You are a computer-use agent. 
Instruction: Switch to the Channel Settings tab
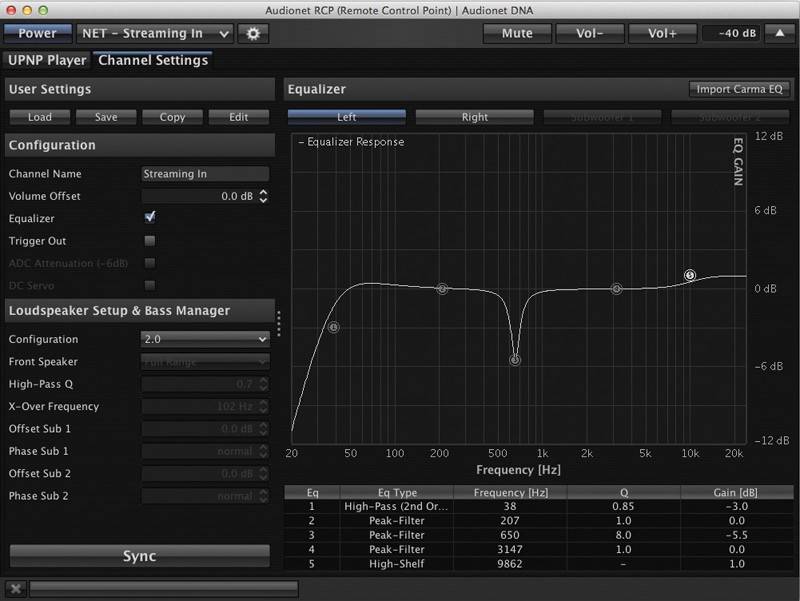point(153,60)
